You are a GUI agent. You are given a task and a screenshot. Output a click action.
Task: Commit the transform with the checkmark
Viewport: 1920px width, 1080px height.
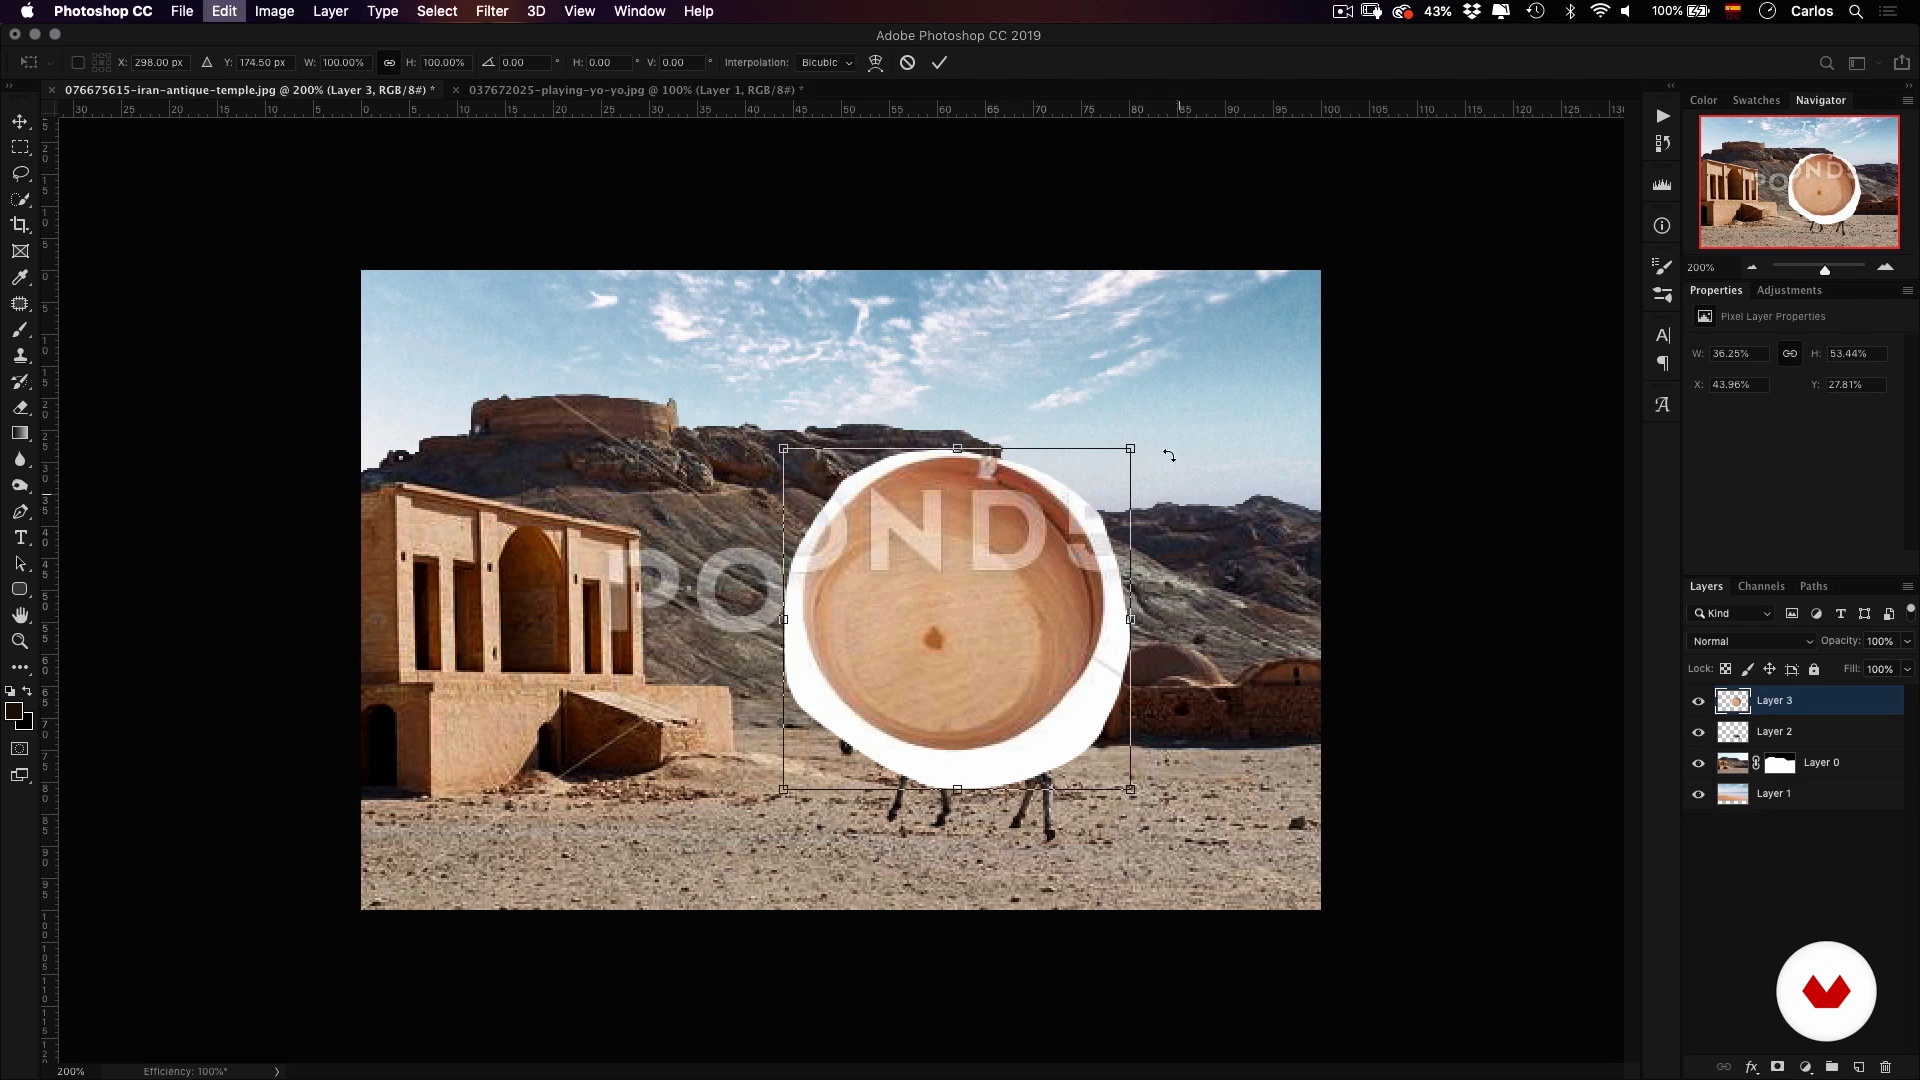(x=939, y=62)
